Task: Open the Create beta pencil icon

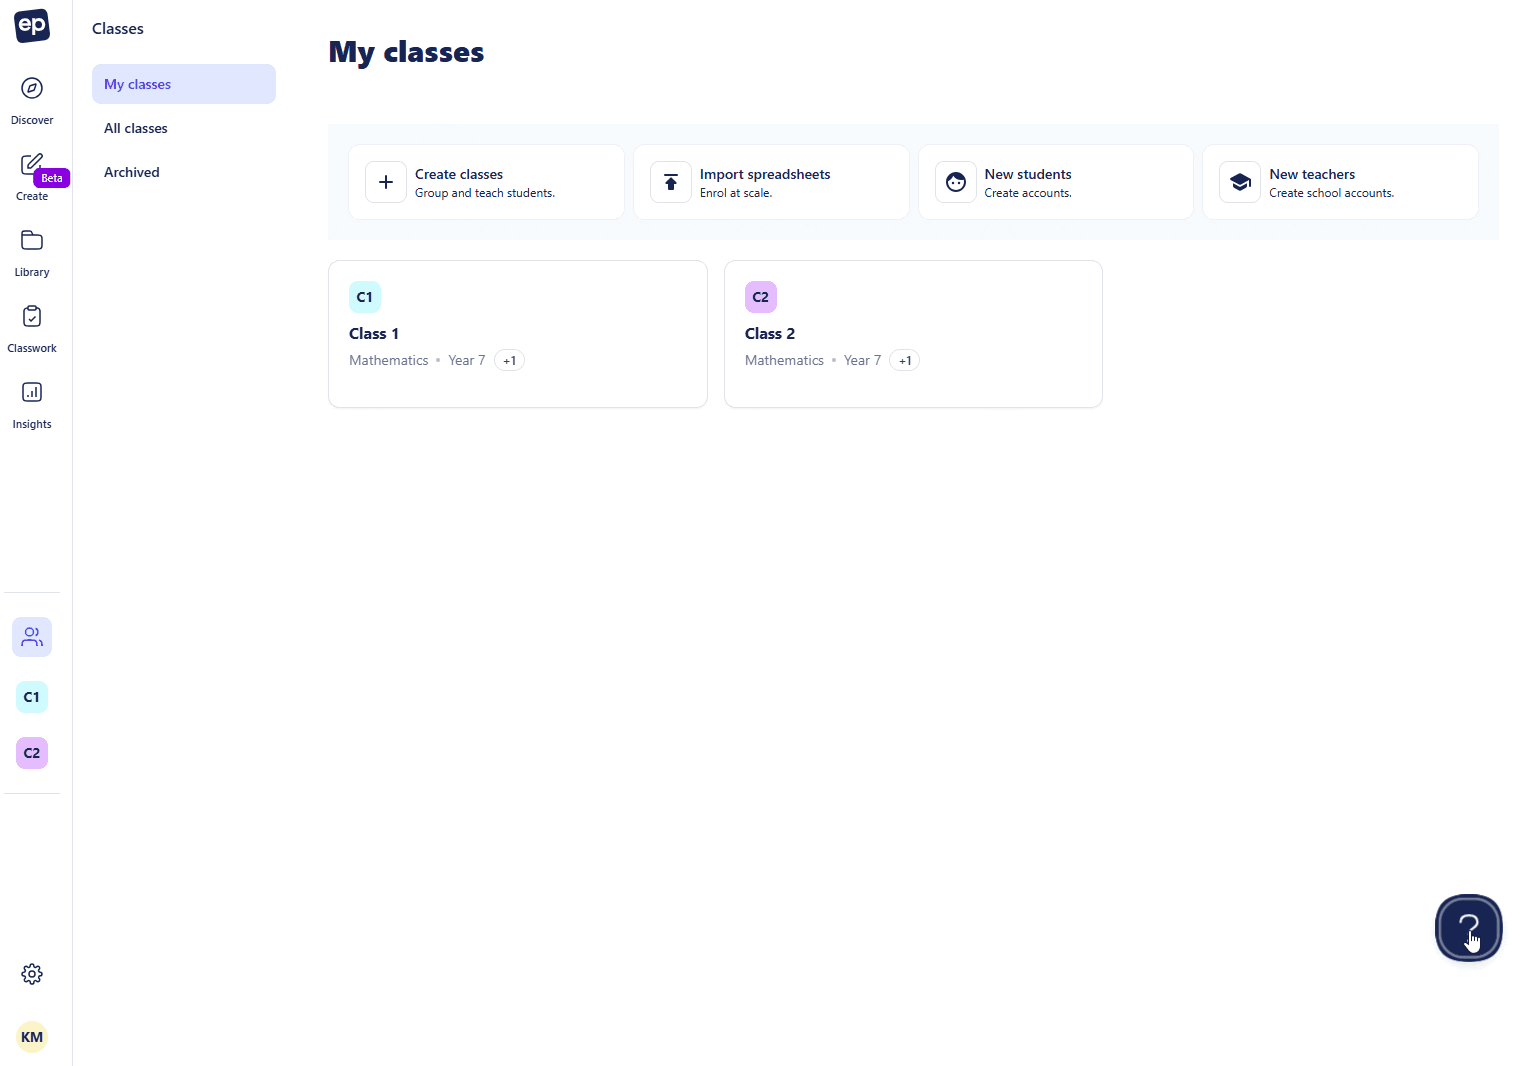Action: tap(32, 164)
